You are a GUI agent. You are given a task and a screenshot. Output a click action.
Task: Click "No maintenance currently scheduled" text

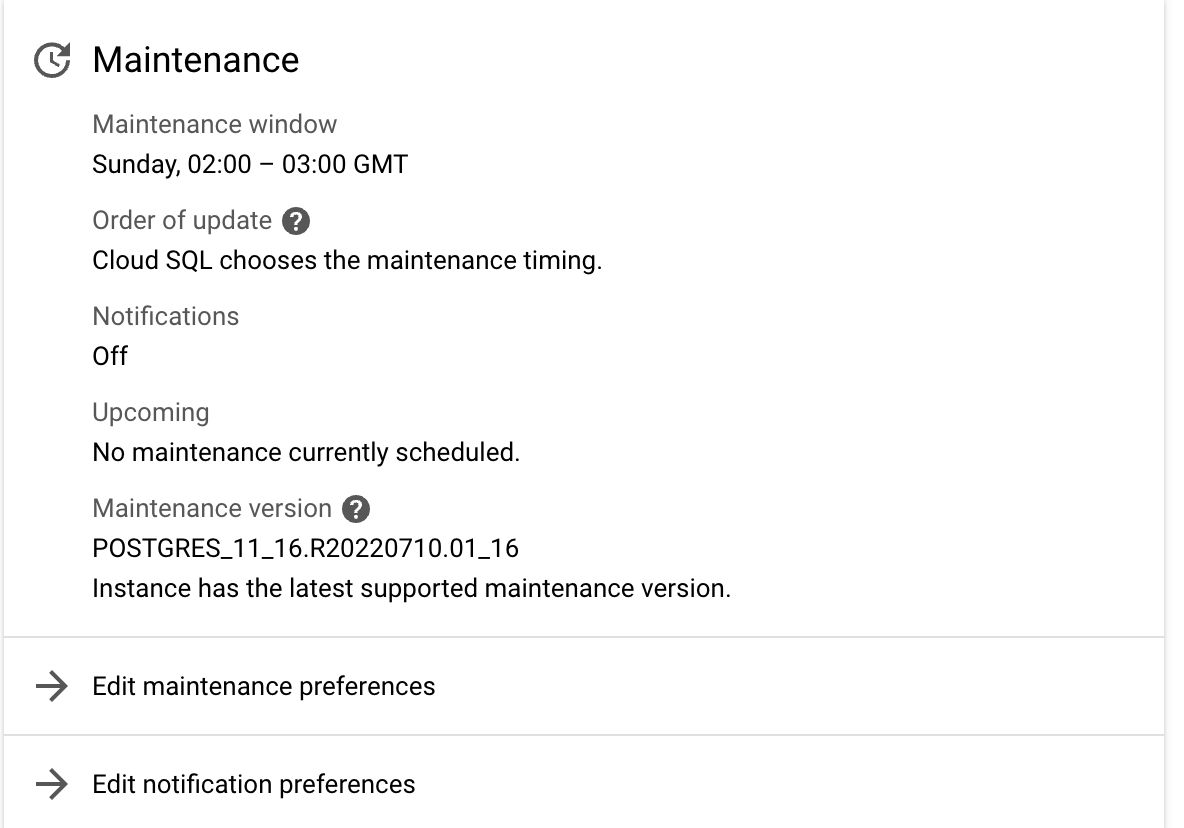click(306, 452)
